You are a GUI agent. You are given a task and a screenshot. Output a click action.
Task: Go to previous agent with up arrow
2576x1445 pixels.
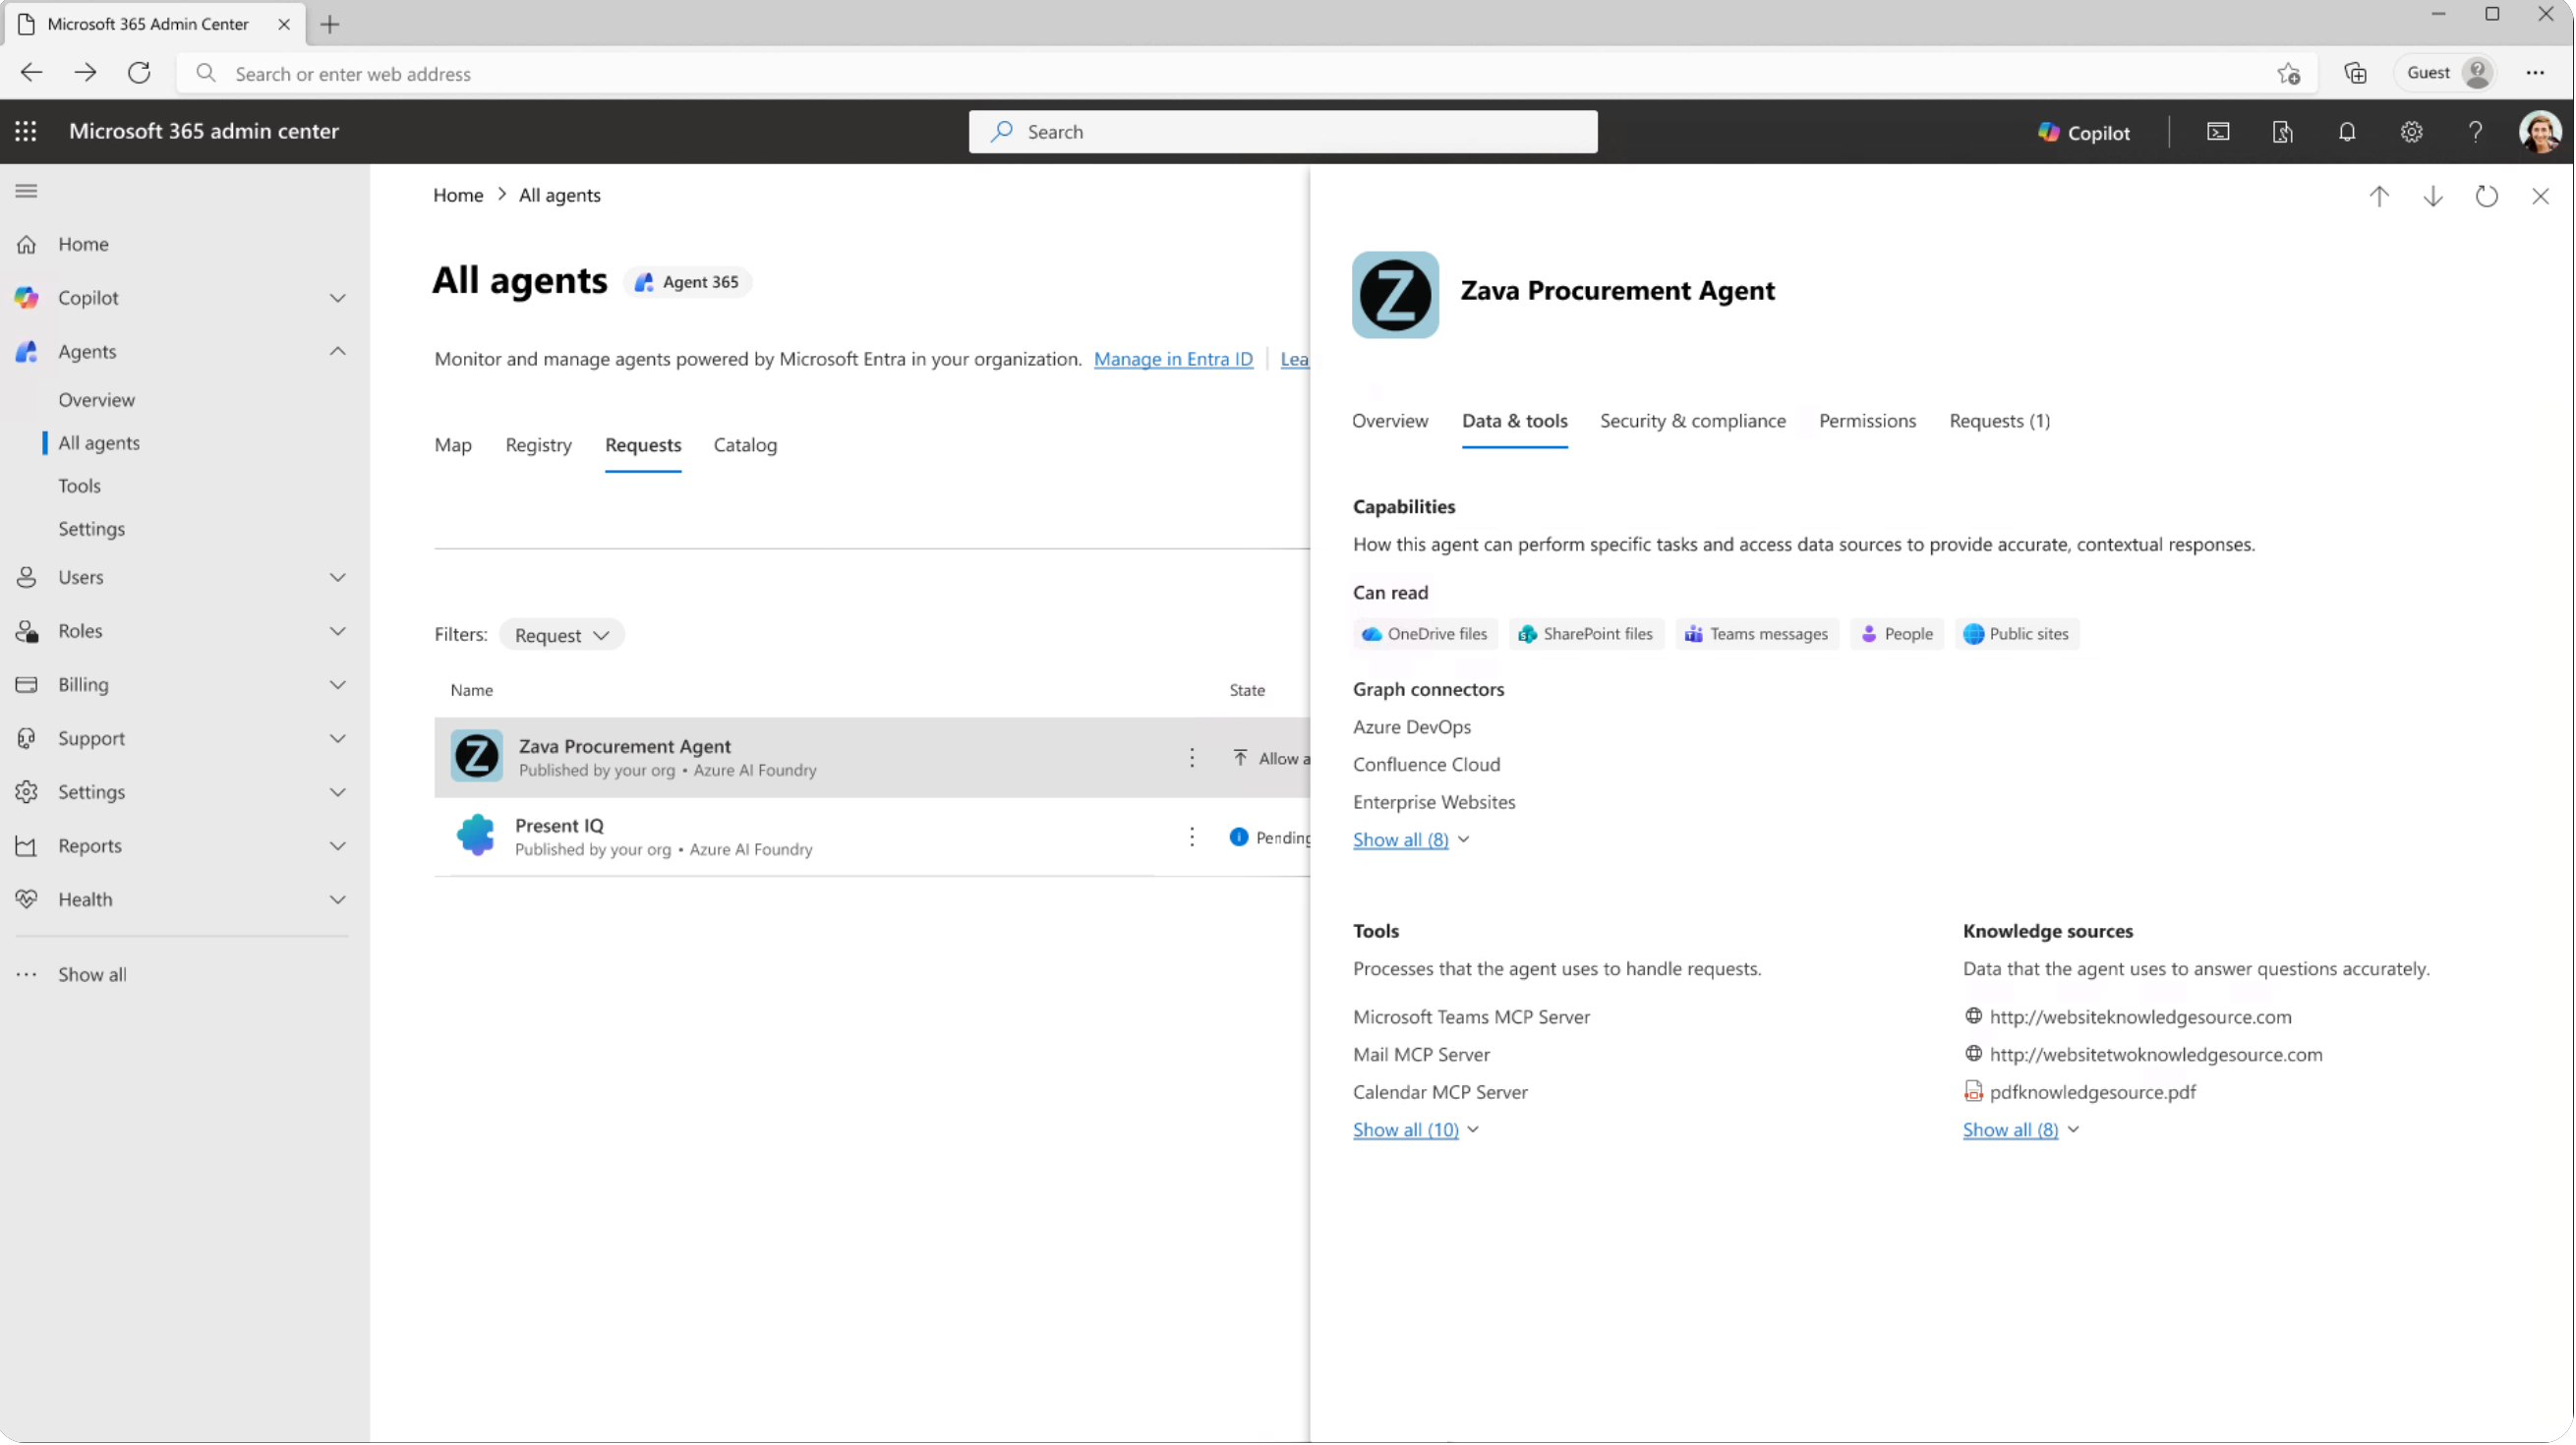click(2379, 196)
